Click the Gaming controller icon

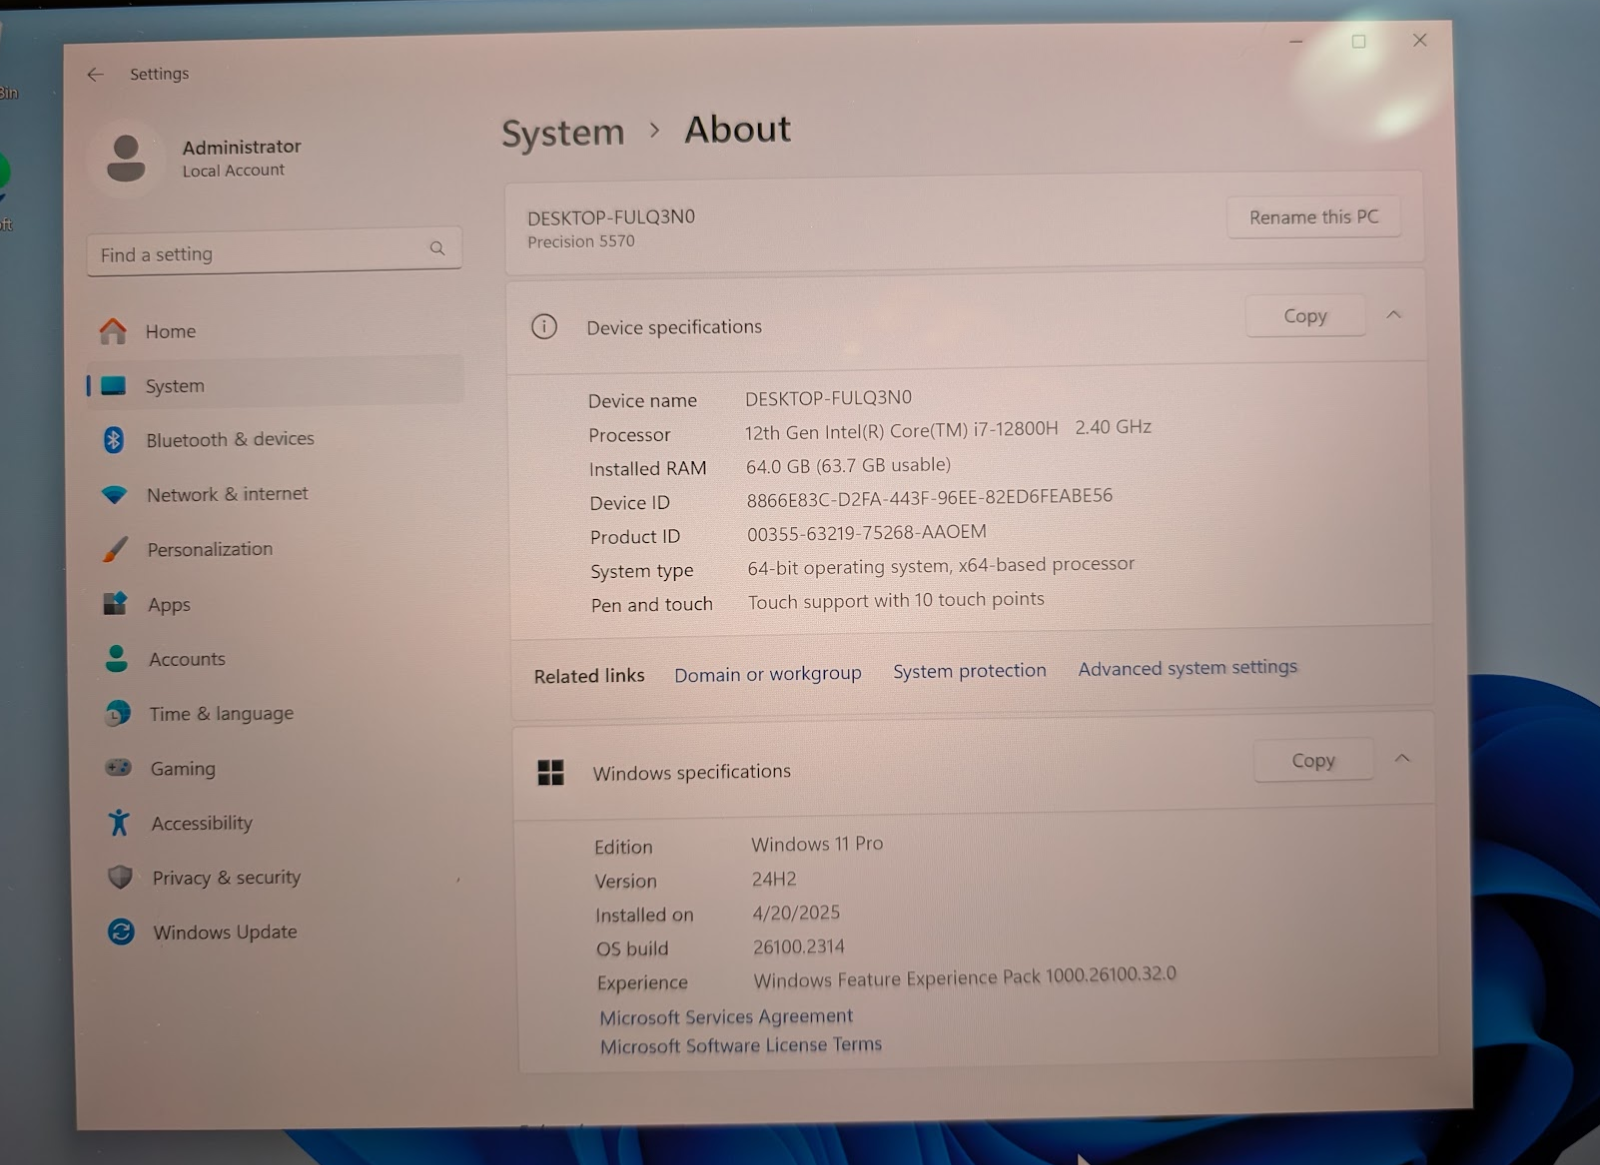point(118,768)
